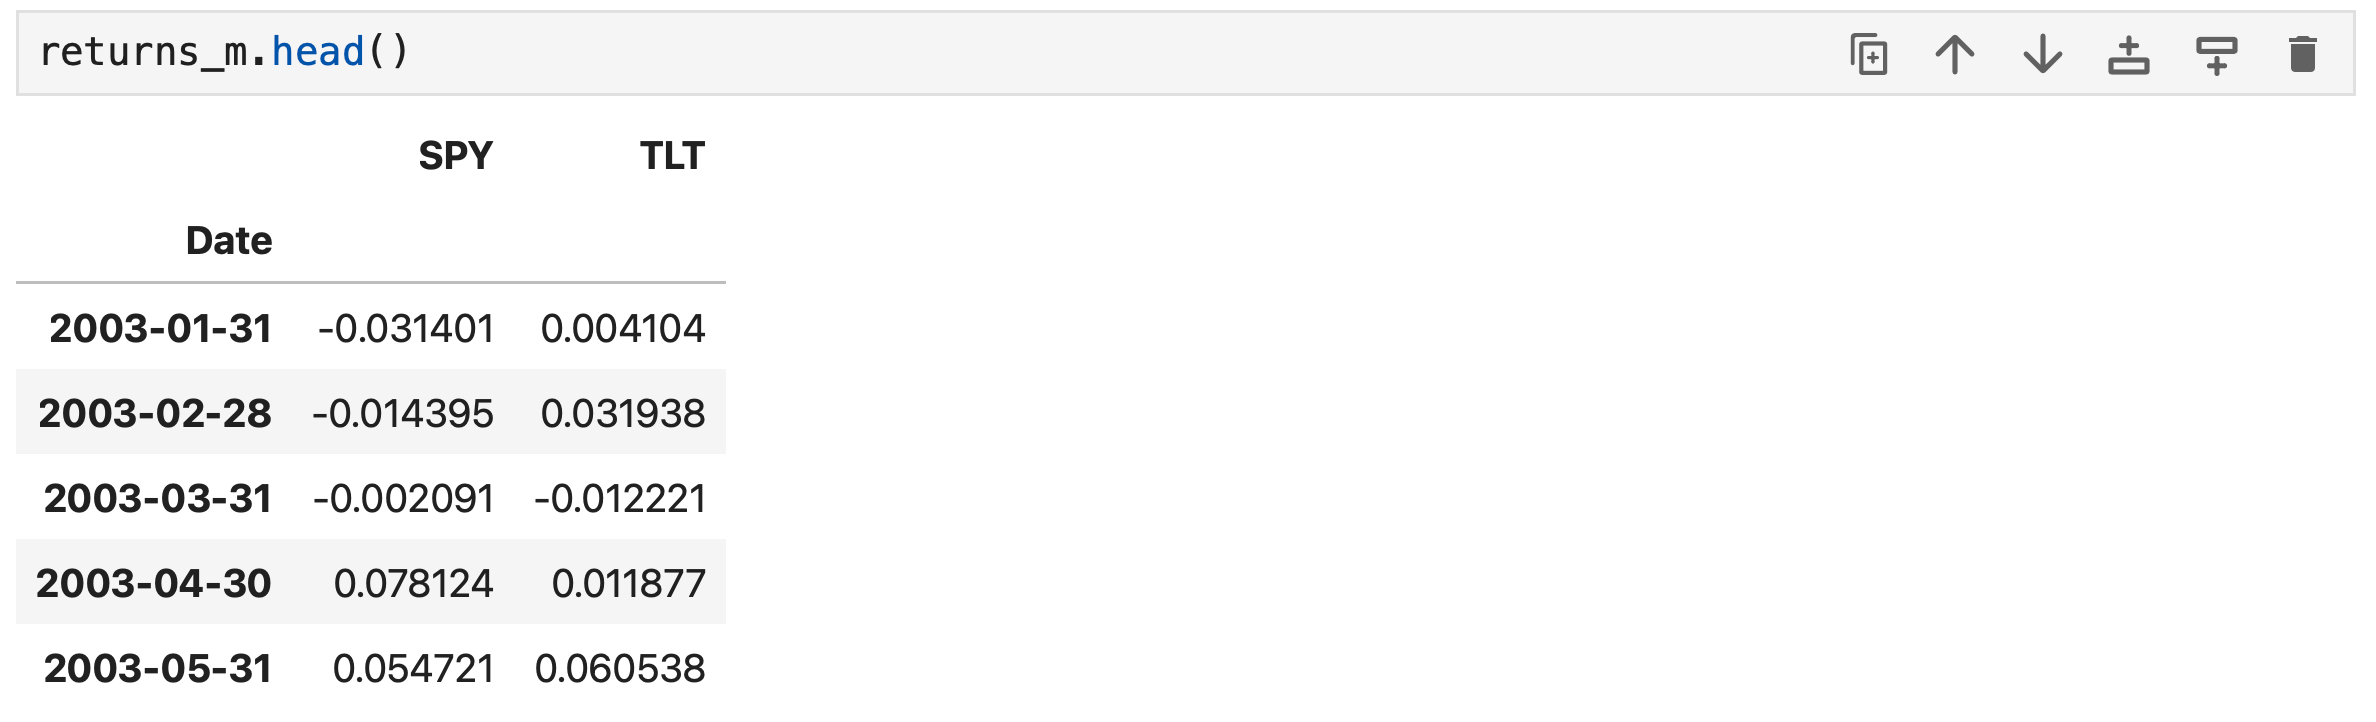Select the 2003-05-31 row label
2376x722 pixels.
click(158, 668)
